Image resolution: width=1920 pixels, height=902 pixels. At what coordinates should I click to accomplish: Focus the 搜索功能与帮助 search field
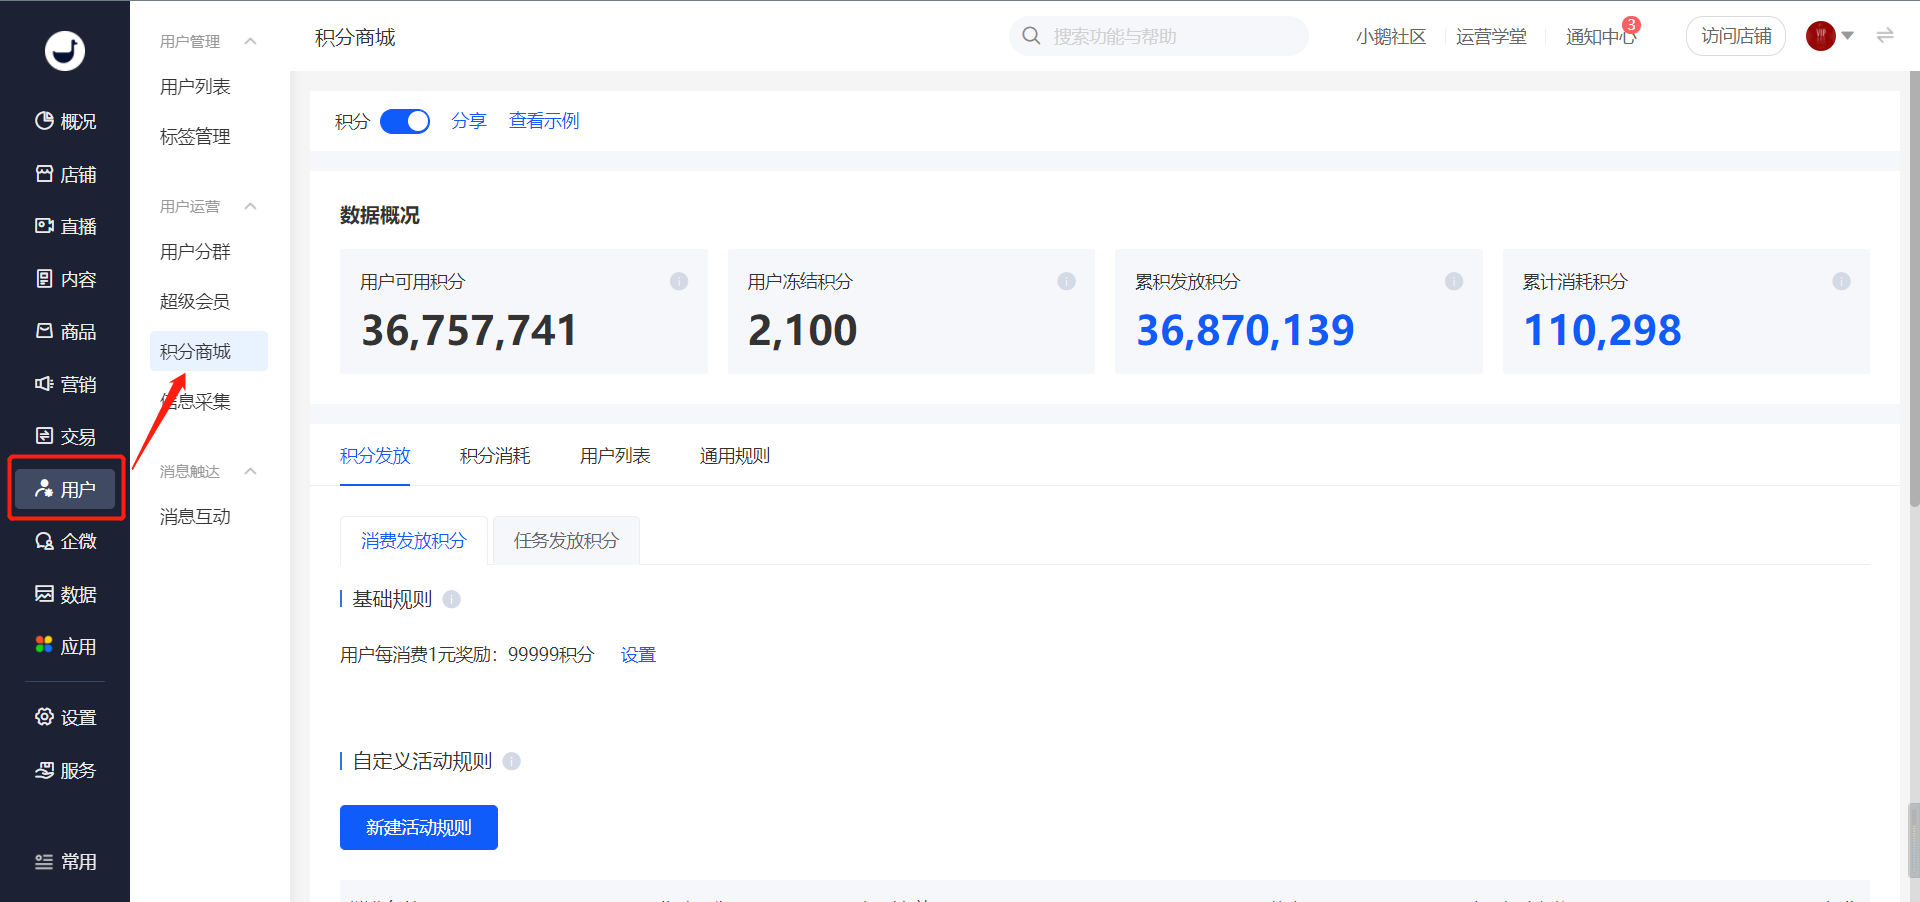point(1159,36)
